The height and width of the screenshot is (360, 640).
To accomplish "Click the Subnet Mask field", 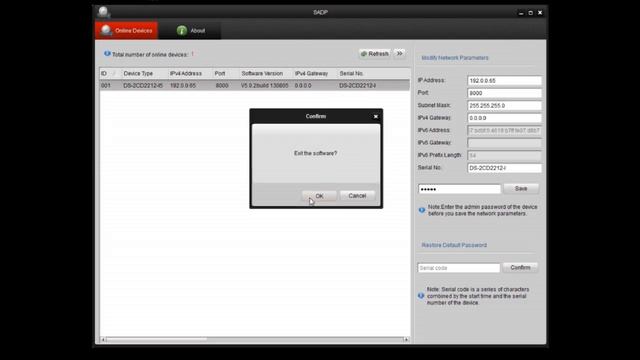I will coord(504,106).
